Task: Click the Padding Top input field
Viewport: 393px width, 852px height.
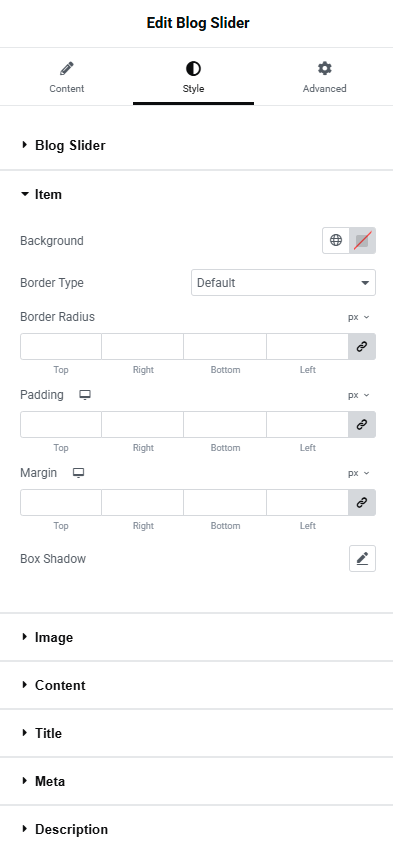Action: (x=61, y=424)
